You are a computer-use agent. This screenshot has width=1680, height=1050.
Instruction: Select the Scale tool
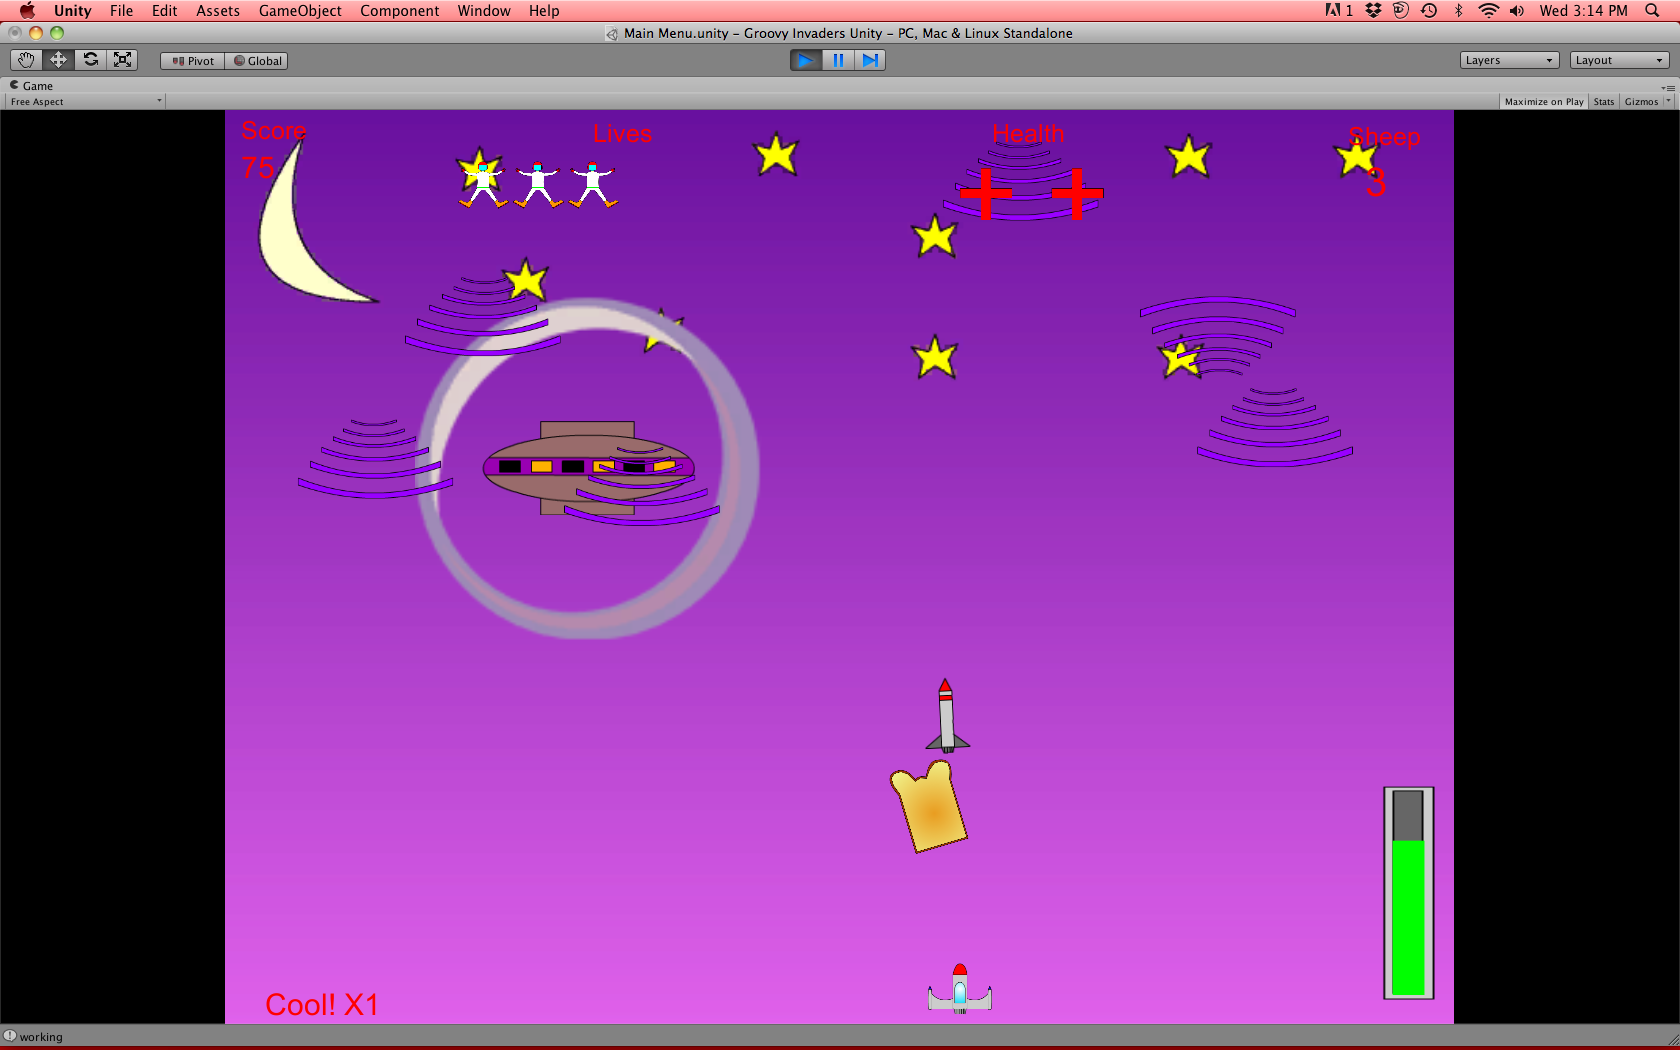[122, 60]
